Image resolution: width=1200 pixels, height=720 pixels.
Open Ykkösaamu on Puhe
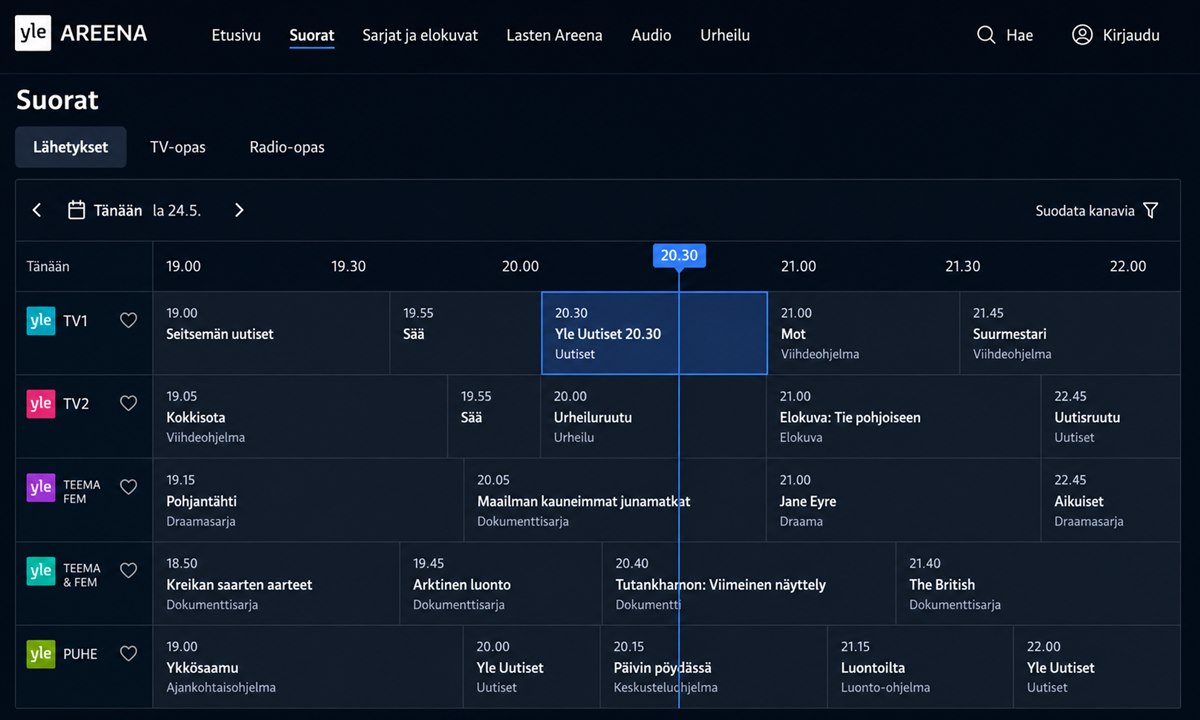(308, 667)
